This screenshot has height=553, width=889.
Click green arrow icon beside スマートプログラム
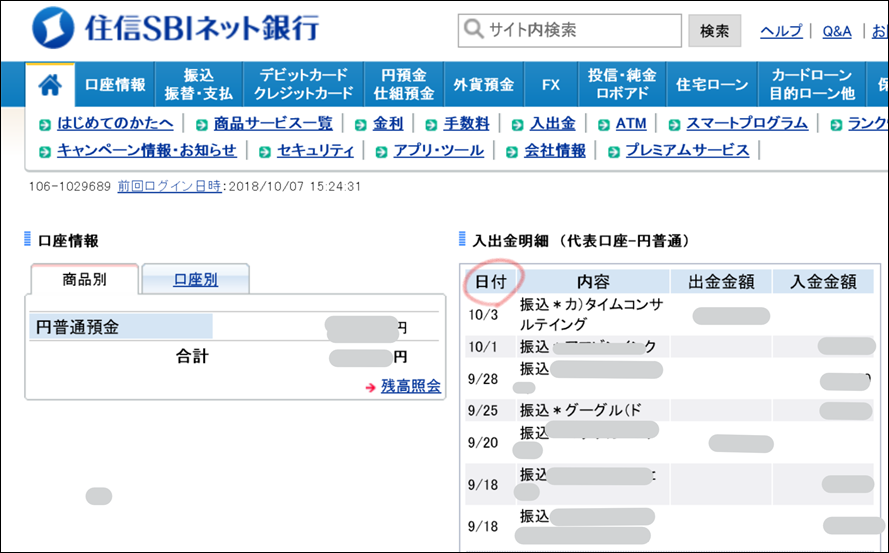tap(674, 125)
